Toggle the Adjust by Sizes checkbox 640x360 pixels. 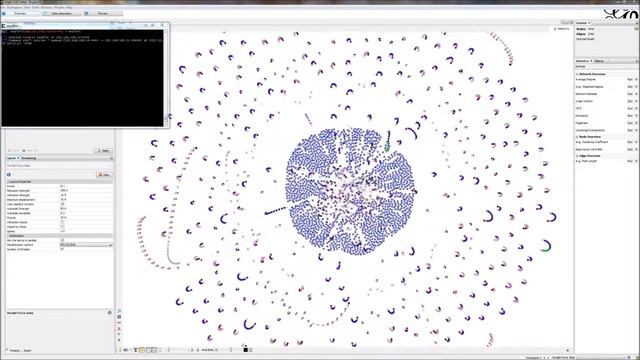[62, 227]
